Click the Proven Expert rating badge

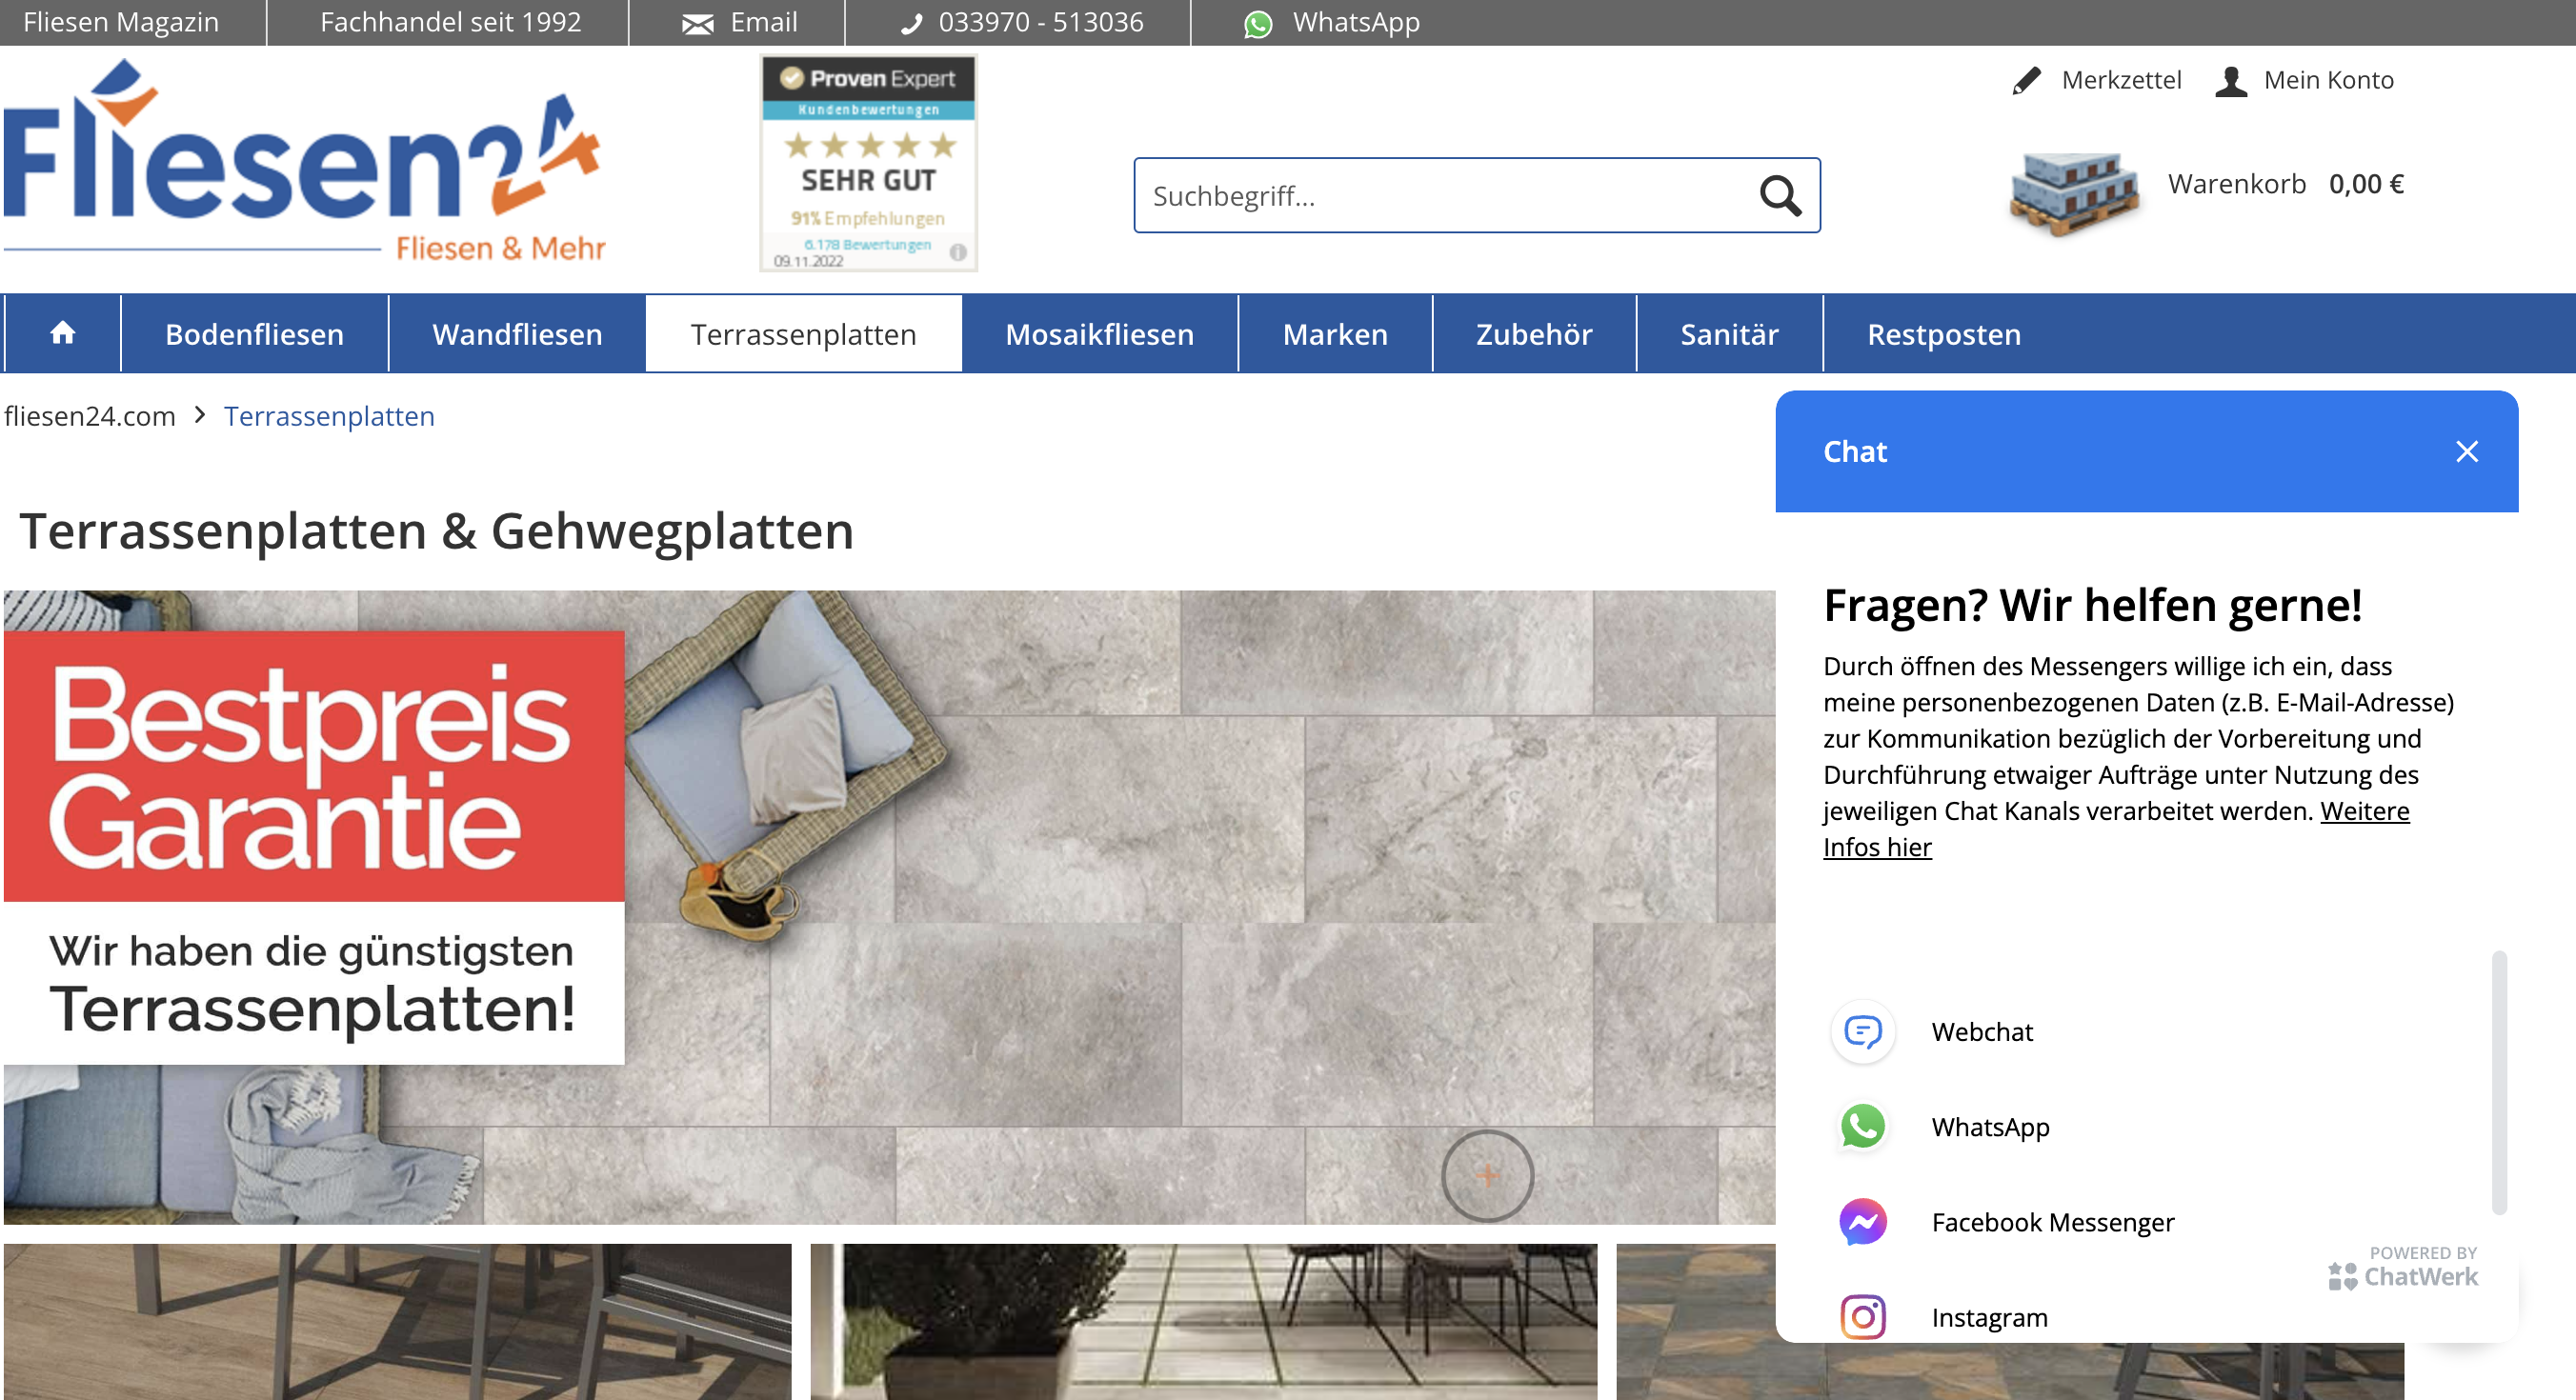tap(868, 163)
